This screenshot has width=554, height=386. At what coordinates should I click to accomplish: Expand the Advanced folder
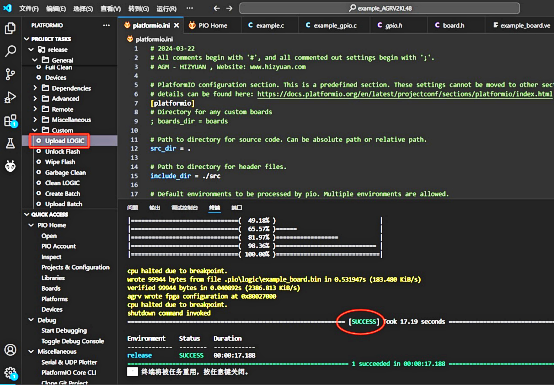[x=35, y=99]
